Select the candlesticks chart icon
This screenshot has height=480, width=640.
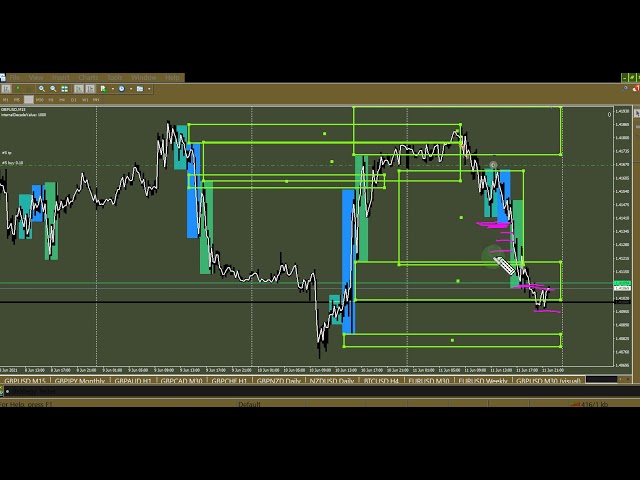18,89
